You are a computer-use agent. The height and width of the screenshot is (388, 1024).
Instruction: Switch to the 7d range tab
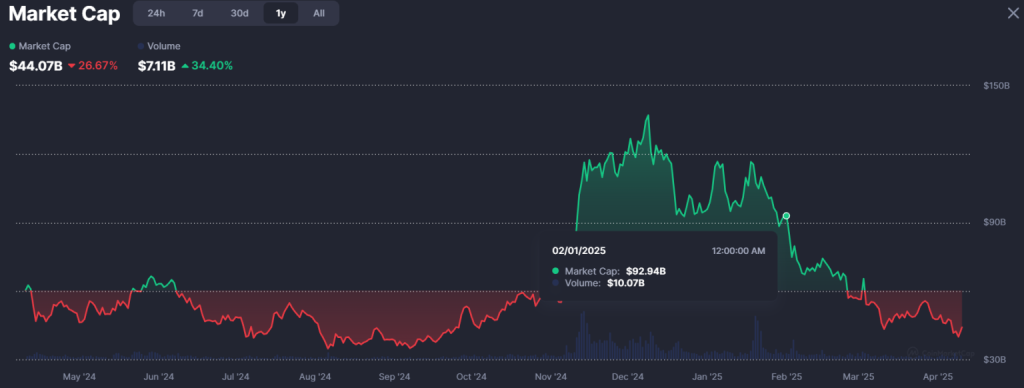tap(197, 13)
